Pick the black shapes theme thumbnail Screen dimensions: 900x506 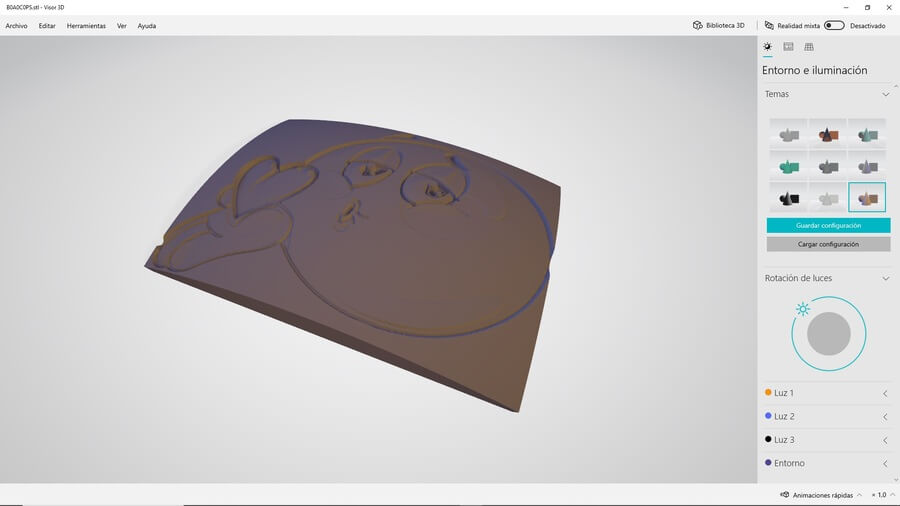click(789, 197)
